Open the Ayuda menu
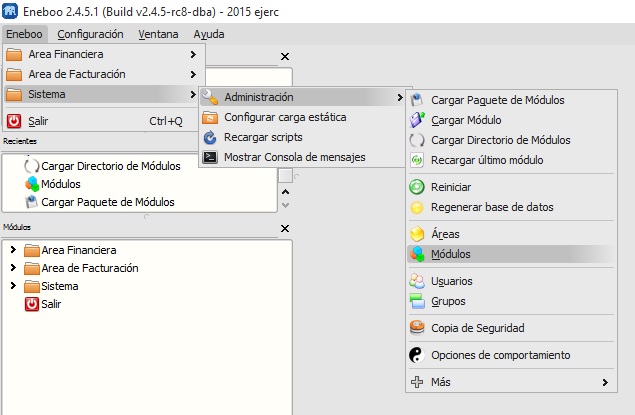 pyautogui.click(x=209, y=34)
